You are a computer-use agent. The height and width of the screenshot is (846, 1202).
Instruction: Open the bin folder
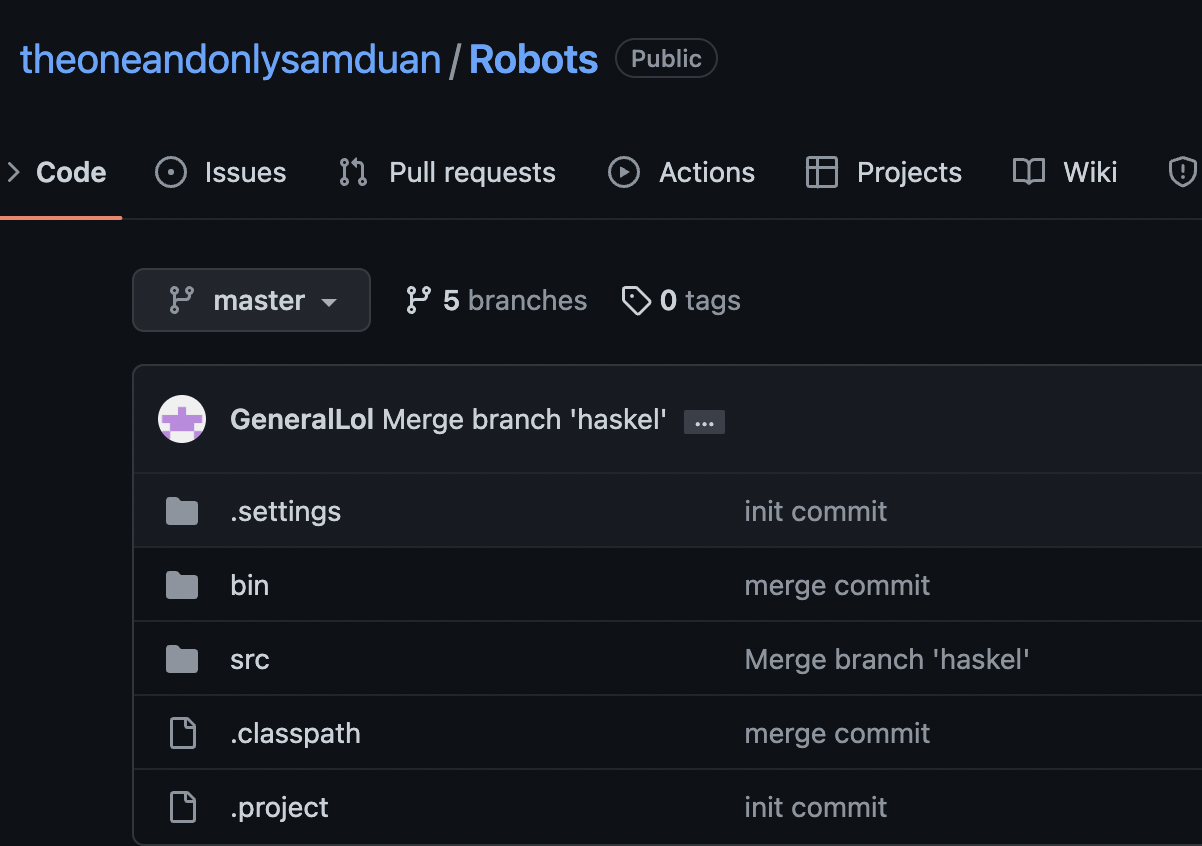249,585
